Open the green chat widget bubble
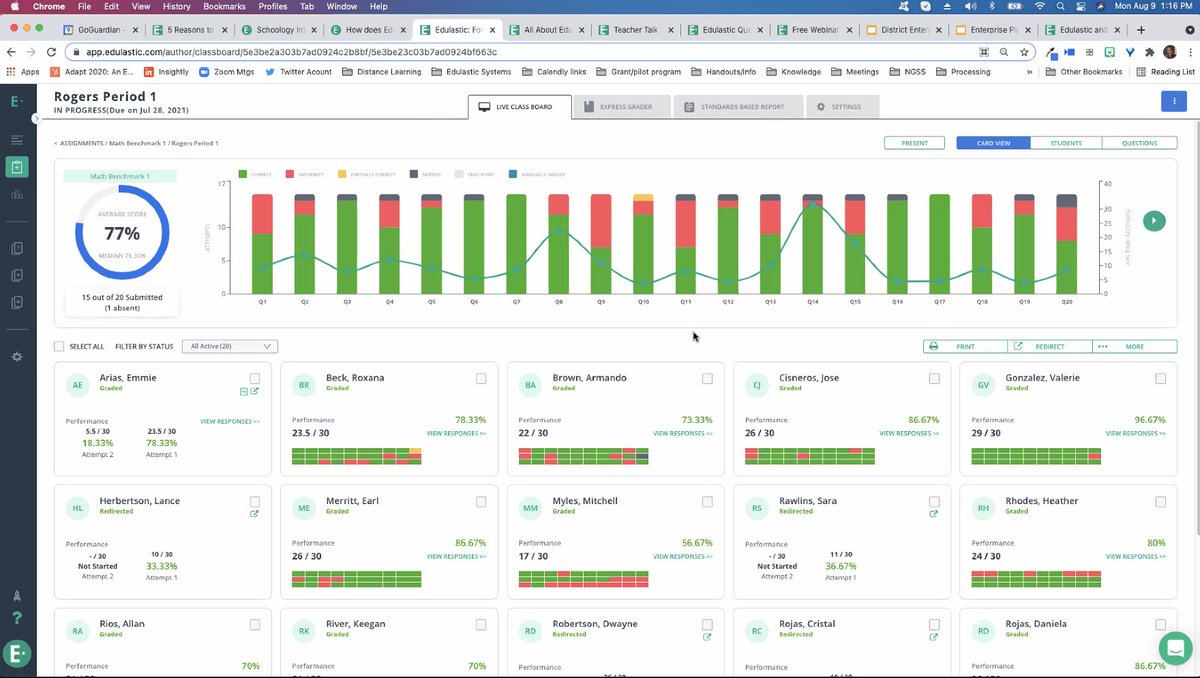The height and width of the screenshot is (678, 1200). click(1174, 646)
